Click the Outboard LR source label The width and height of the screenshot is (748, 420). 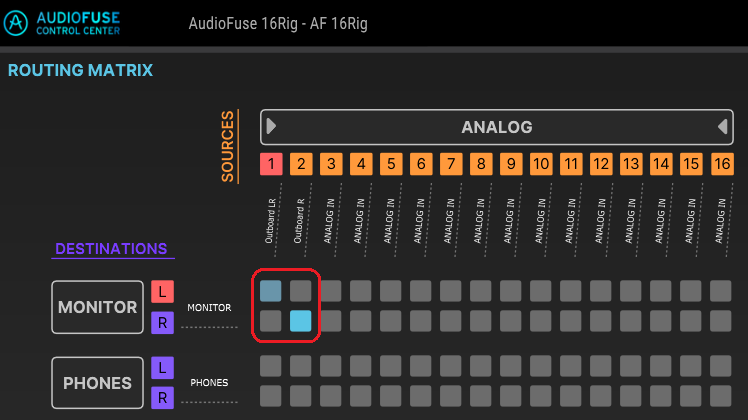[271, 220]
